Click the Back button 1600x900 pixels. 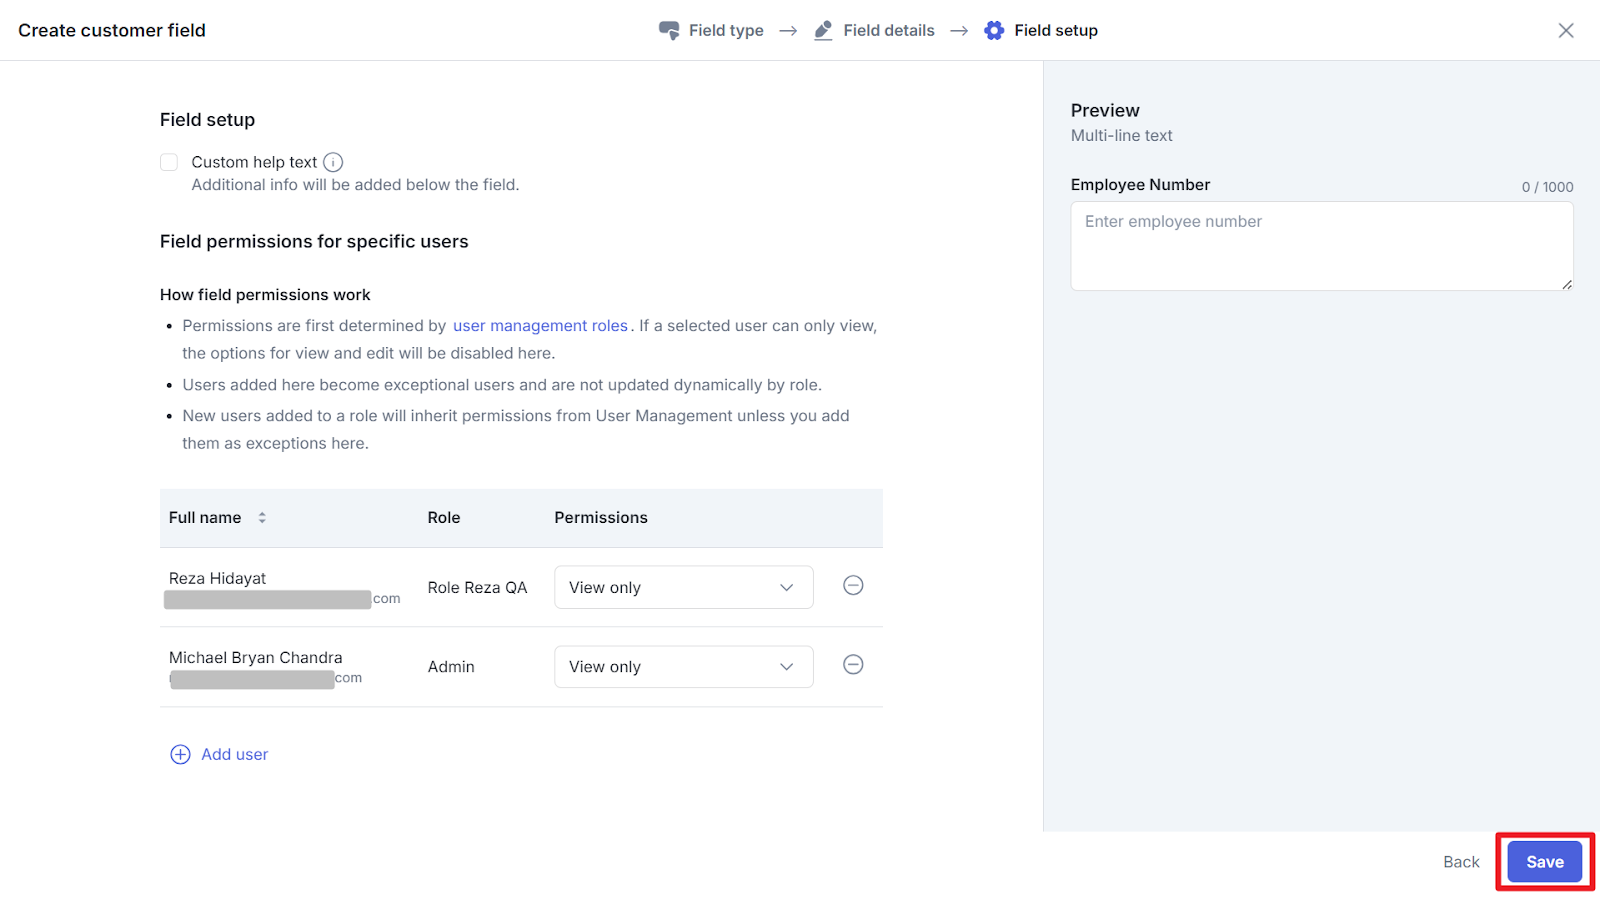click(x=1461, y=862)
